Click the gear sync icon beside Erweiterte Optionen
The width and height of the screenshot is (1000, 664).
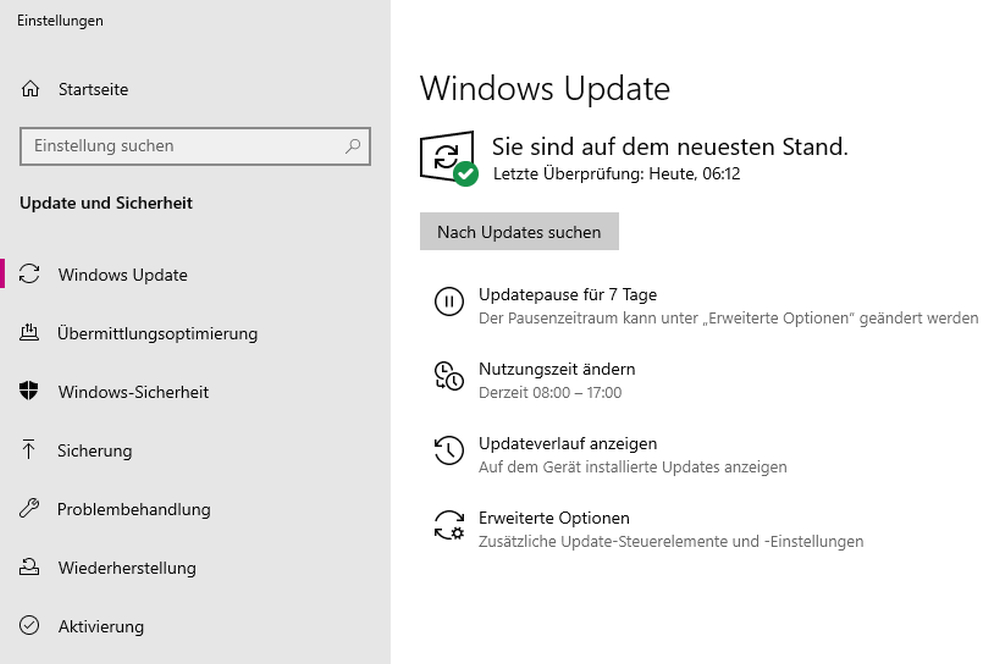click(x=449, y=525)
